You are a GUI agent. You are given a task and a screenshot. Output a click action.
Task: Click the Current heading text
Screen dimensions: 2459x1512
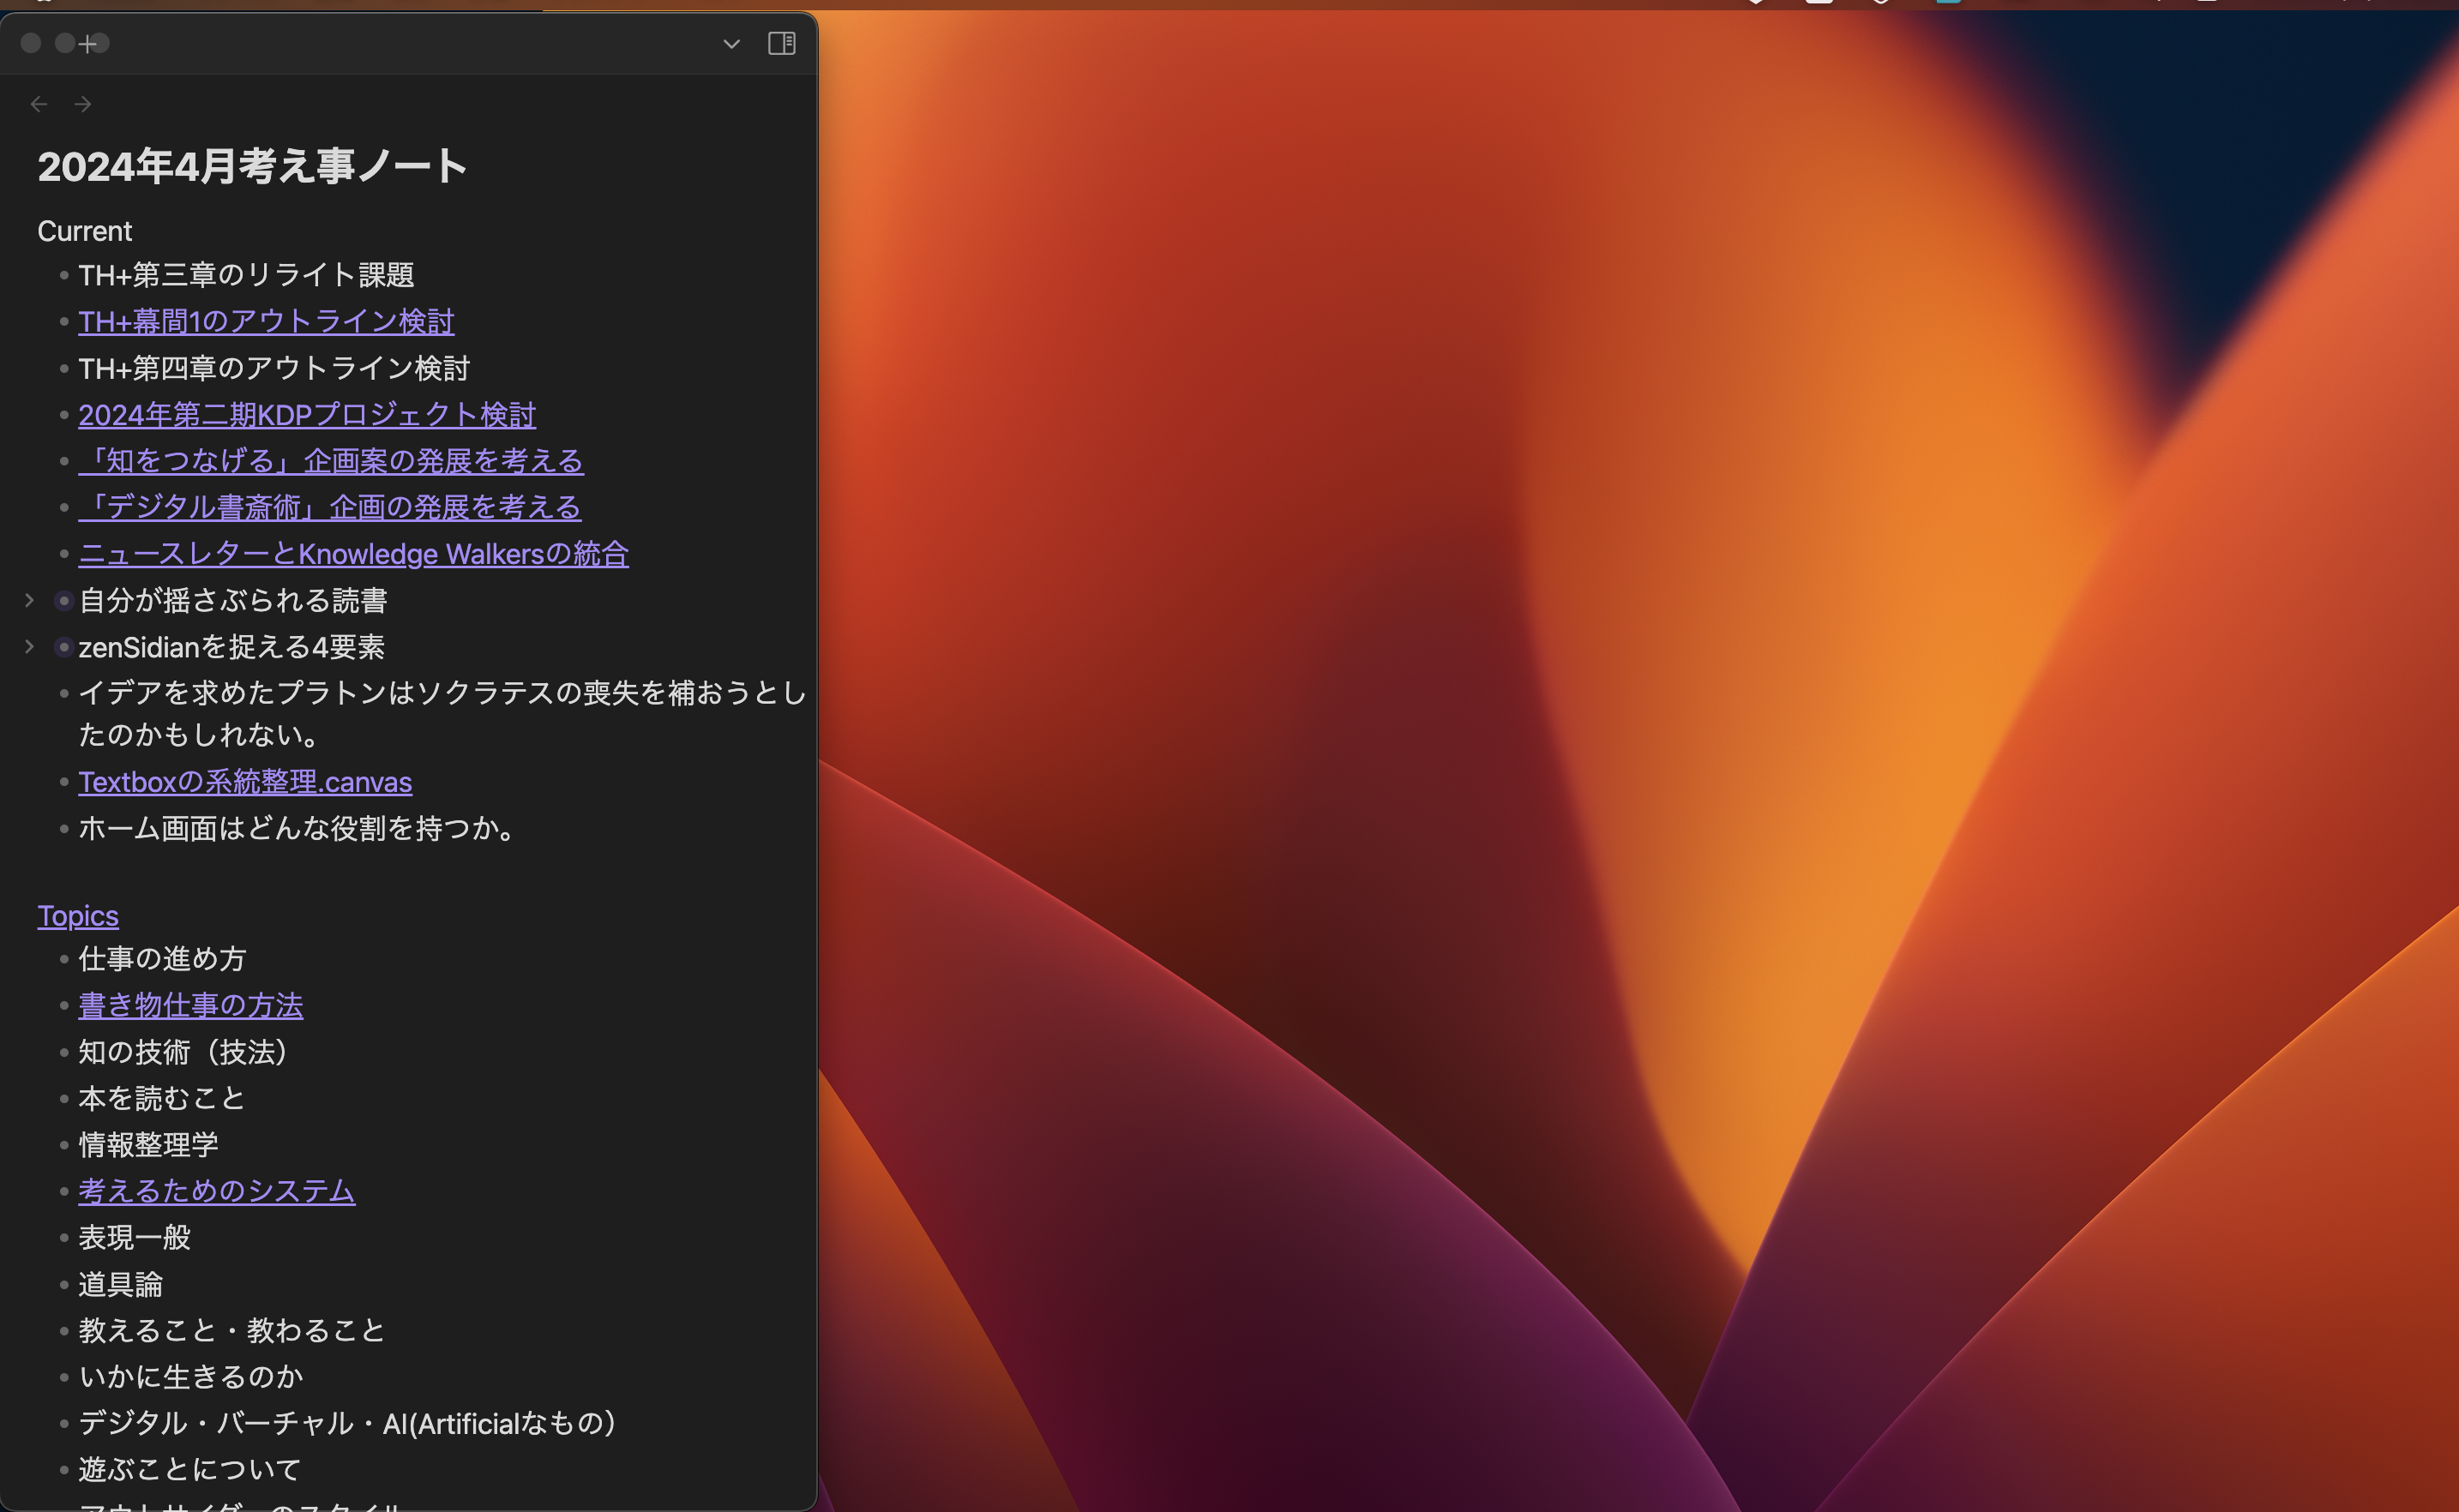85,231
